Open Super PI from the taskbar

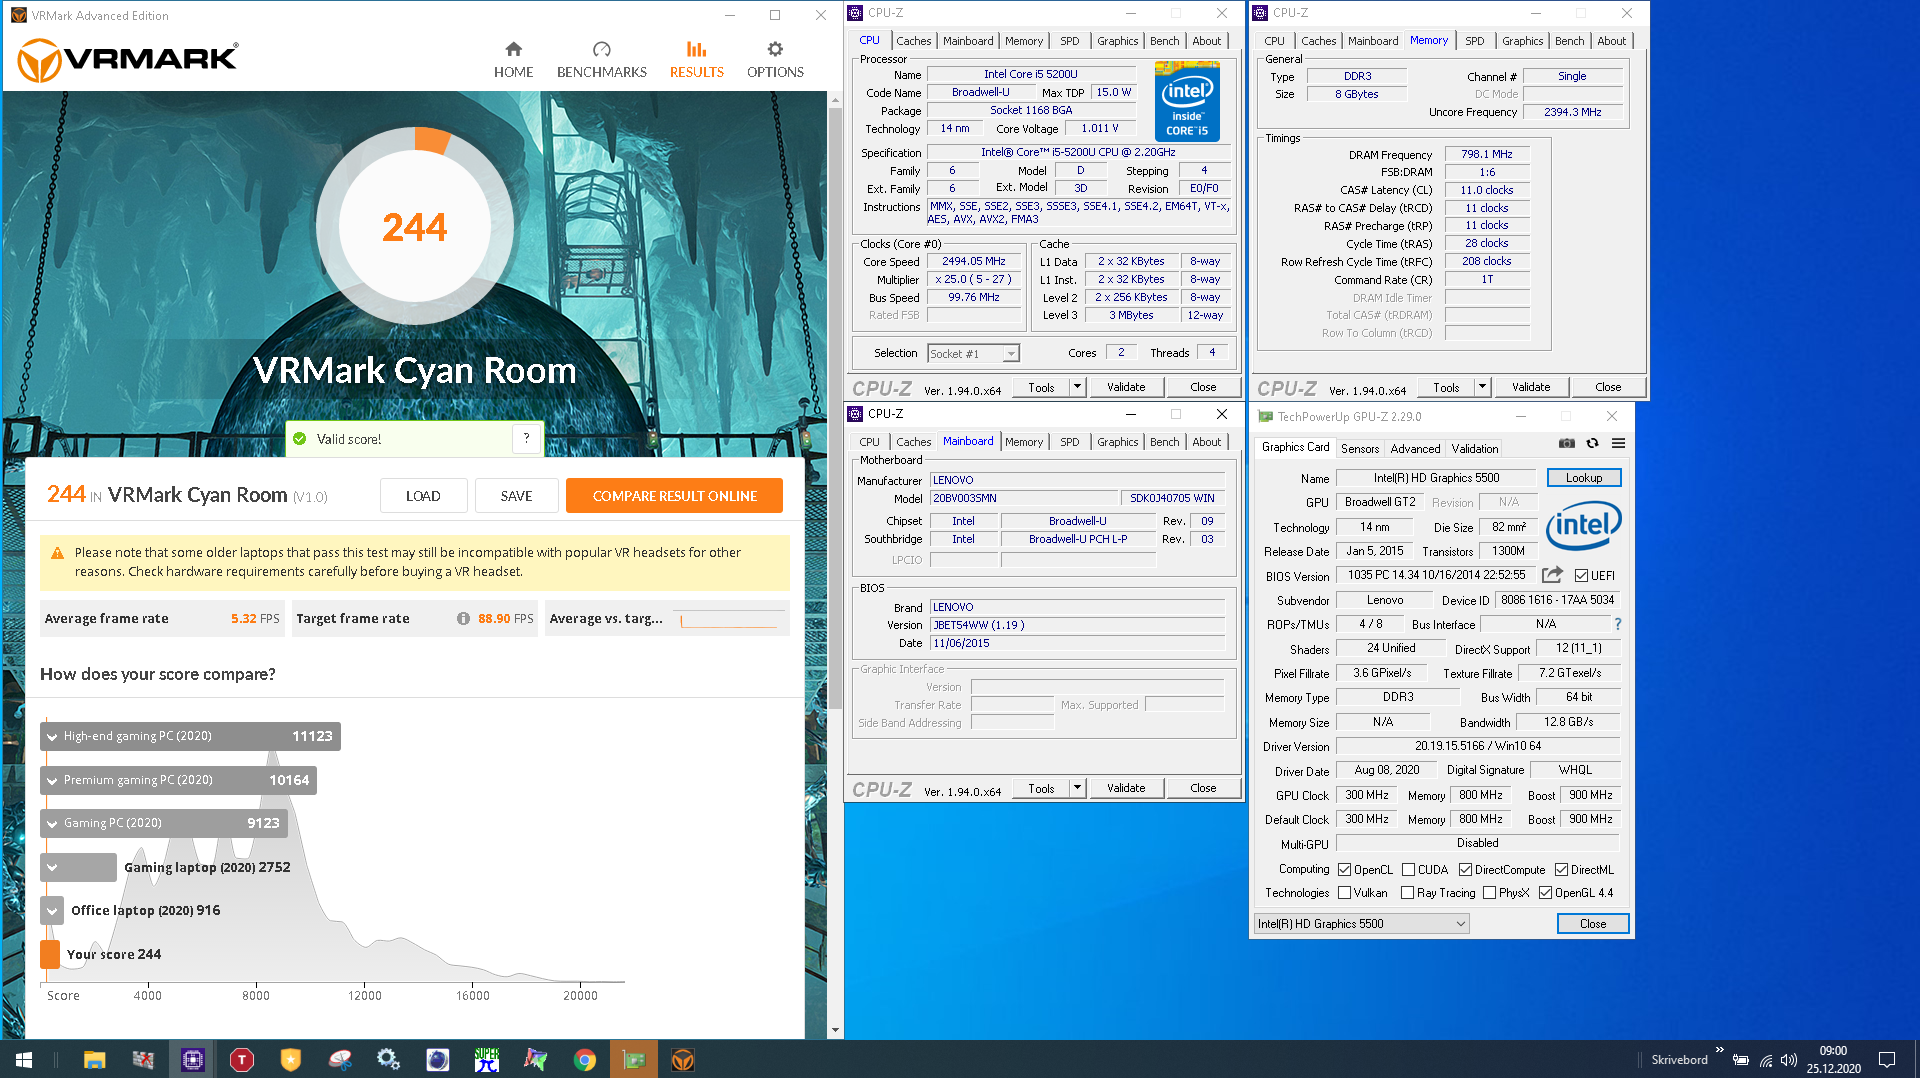click(x=487, y=1059)
